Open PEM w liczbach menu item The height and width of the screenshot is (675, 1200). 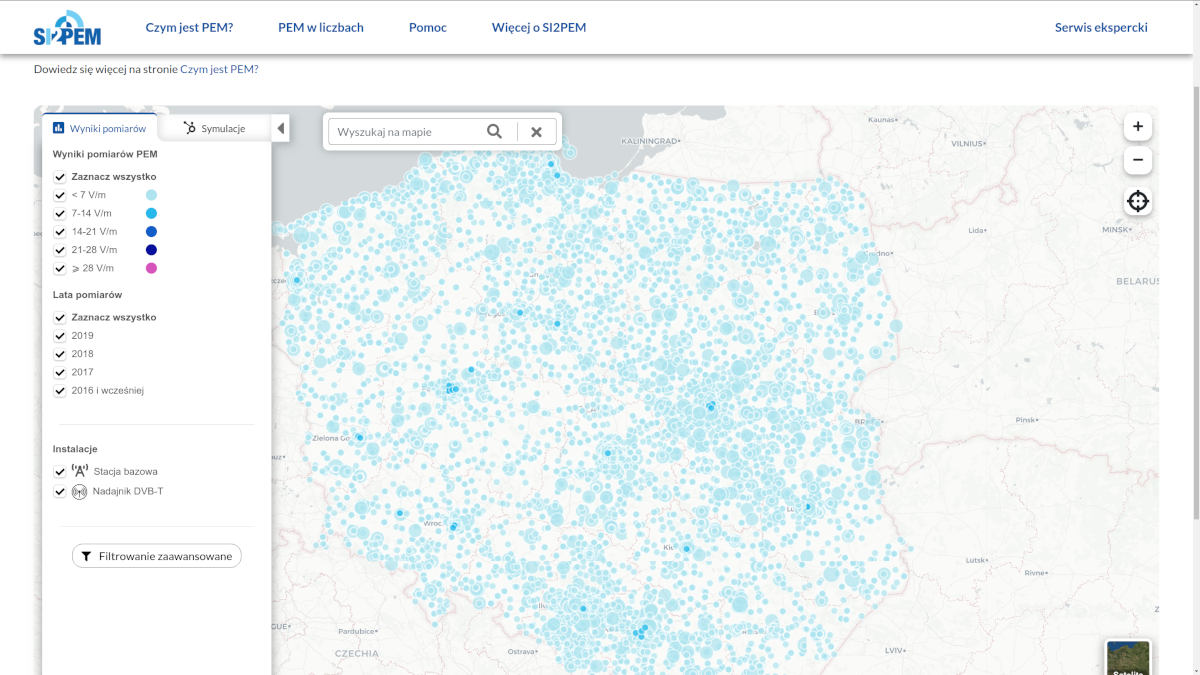(x=321, y=28)
